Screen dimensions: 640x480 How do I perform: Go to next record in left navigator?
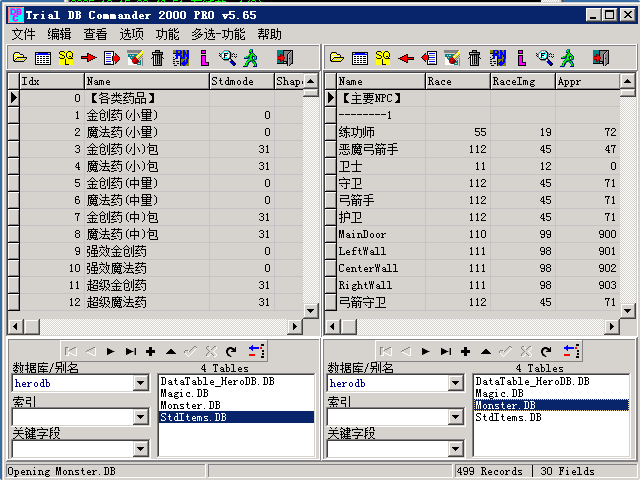[110, 351]
